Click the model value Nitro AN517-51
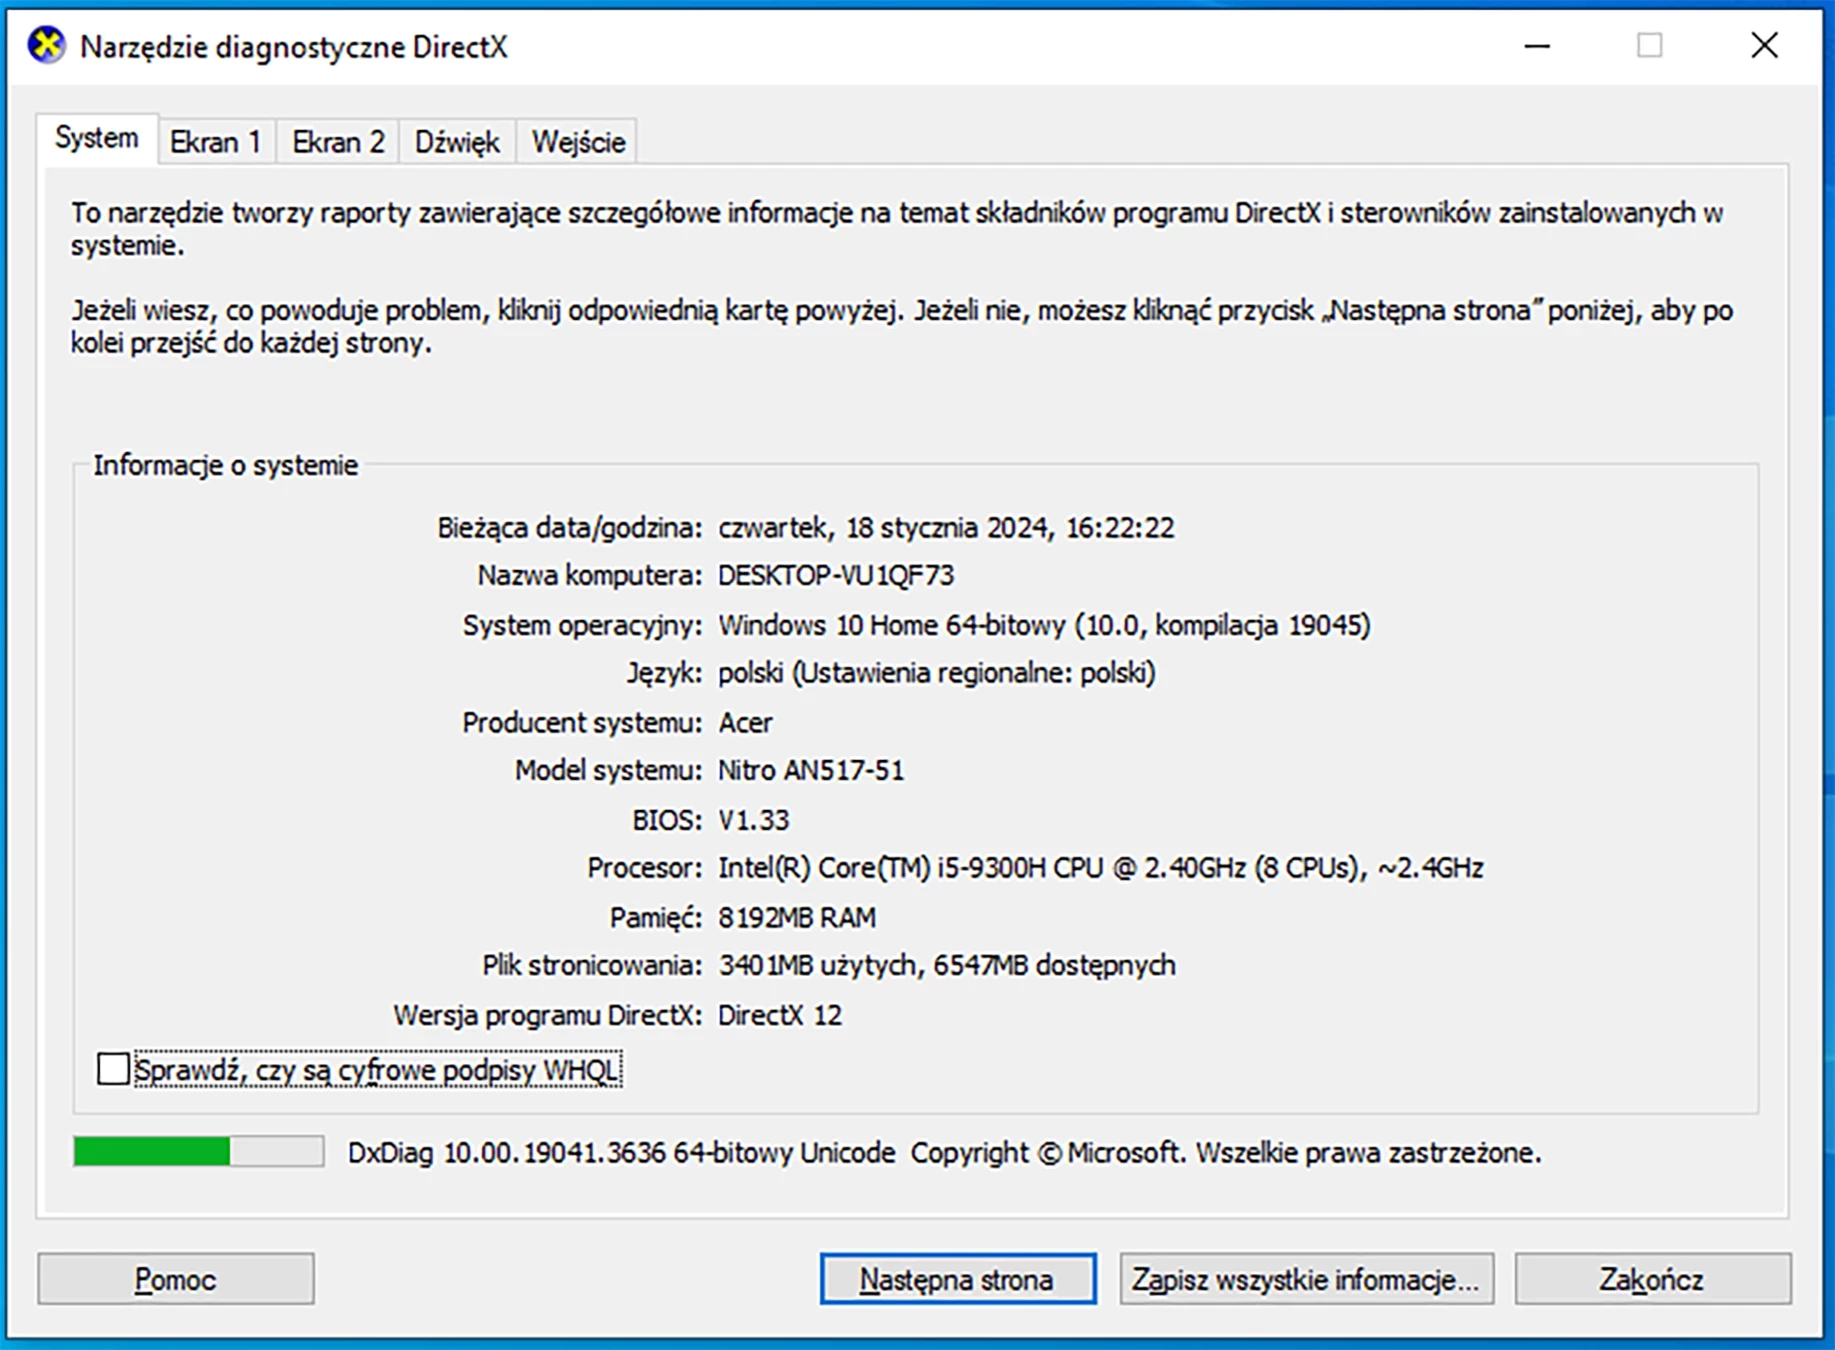 pyautogui.click(x=811, y=771)
